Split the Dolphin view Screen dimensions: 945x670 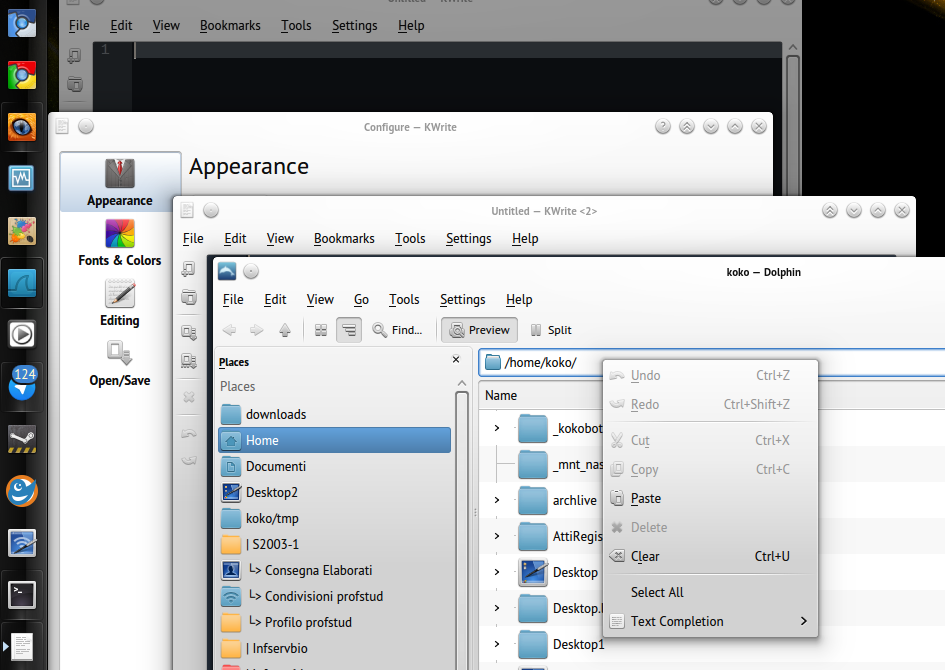(x=551, y=330)
